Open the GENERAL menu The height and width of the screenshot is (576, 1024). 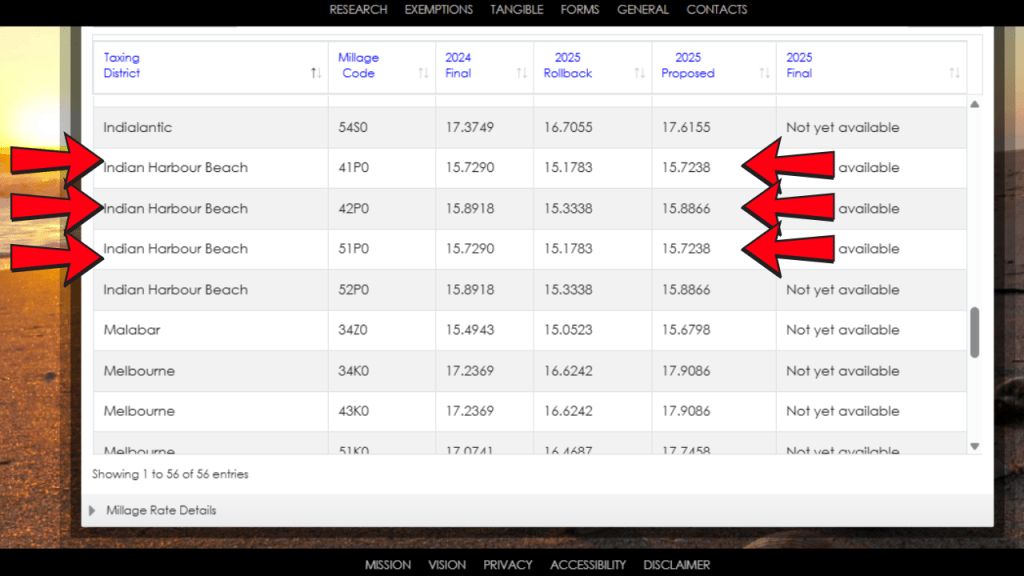643,9
